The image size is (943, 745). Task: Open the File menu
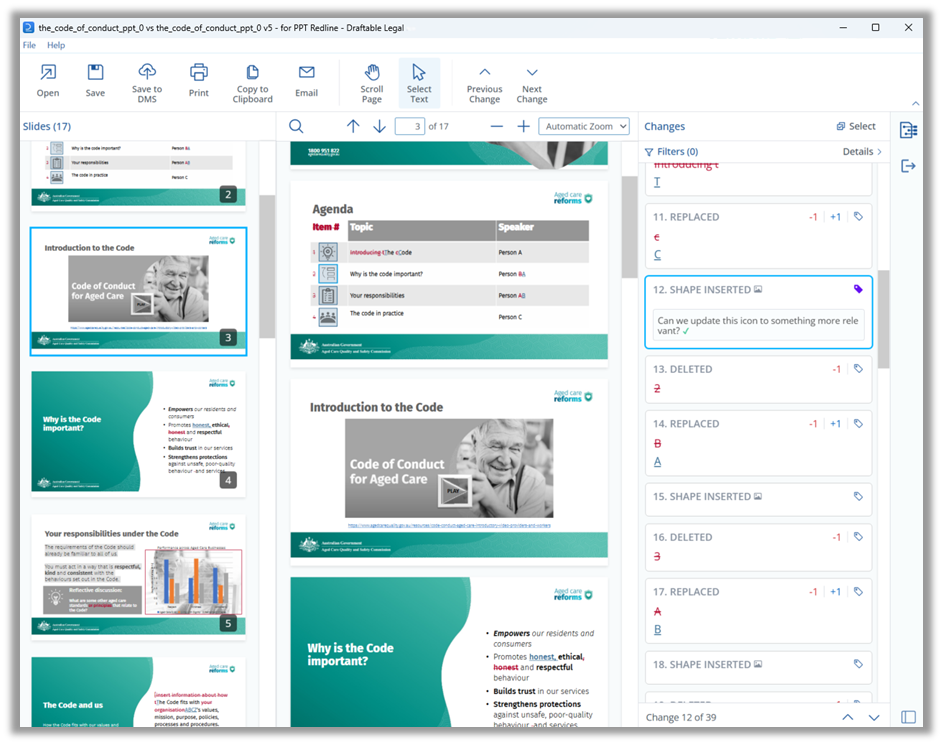pos(29,45)
